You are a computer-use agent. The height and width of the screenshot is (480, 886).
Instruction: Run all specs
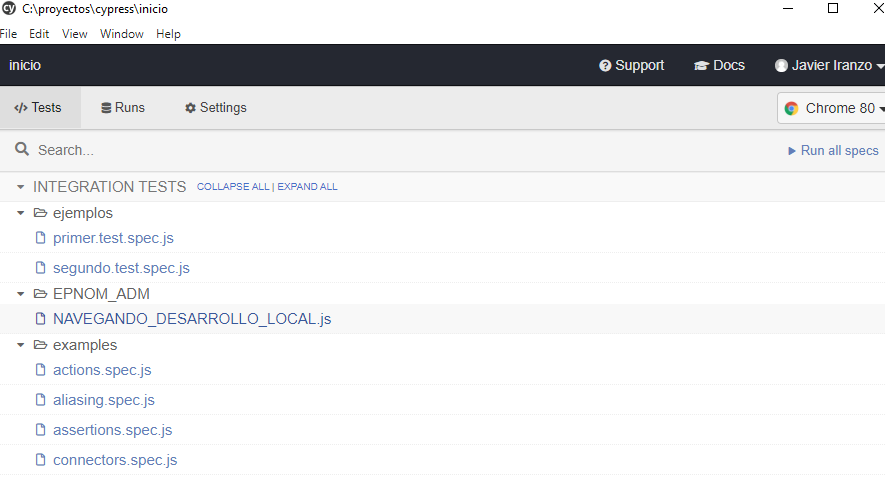point(833,151)
